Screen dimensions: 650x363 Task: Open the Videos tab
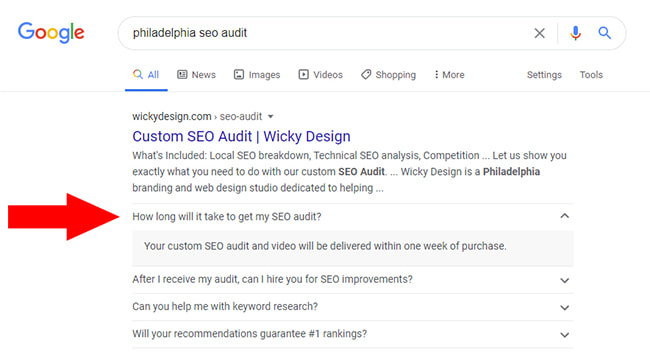320,75
